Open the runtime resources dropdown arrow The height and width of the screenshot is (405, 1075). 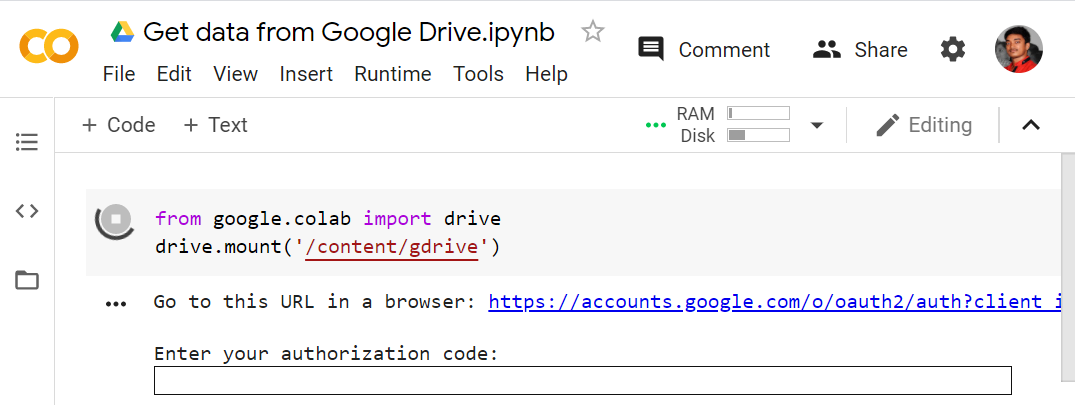point(817,125)
